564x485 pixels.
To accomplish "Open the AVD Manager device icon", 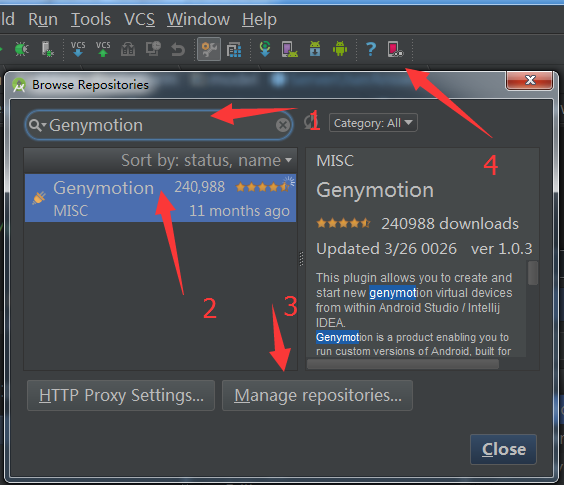I will coord(290,49).
